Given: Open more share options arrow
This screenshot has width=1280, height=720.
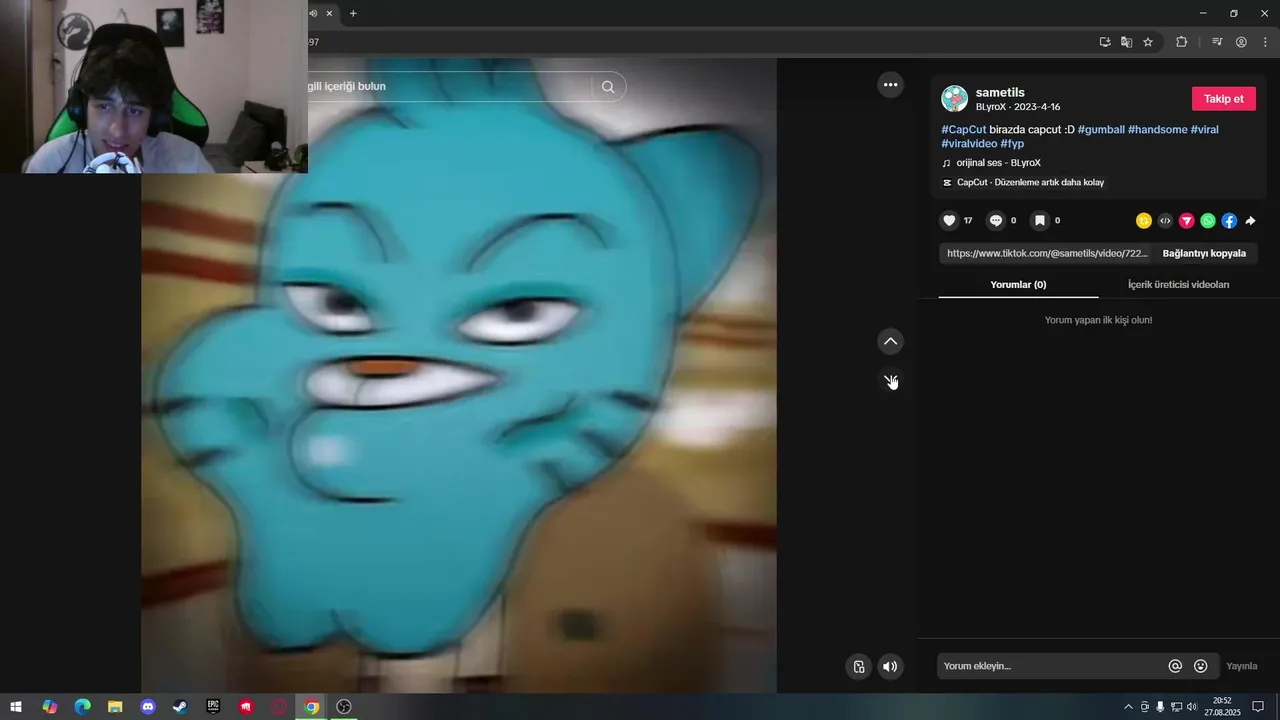Looking at the screenshot, I should 1250,221.
